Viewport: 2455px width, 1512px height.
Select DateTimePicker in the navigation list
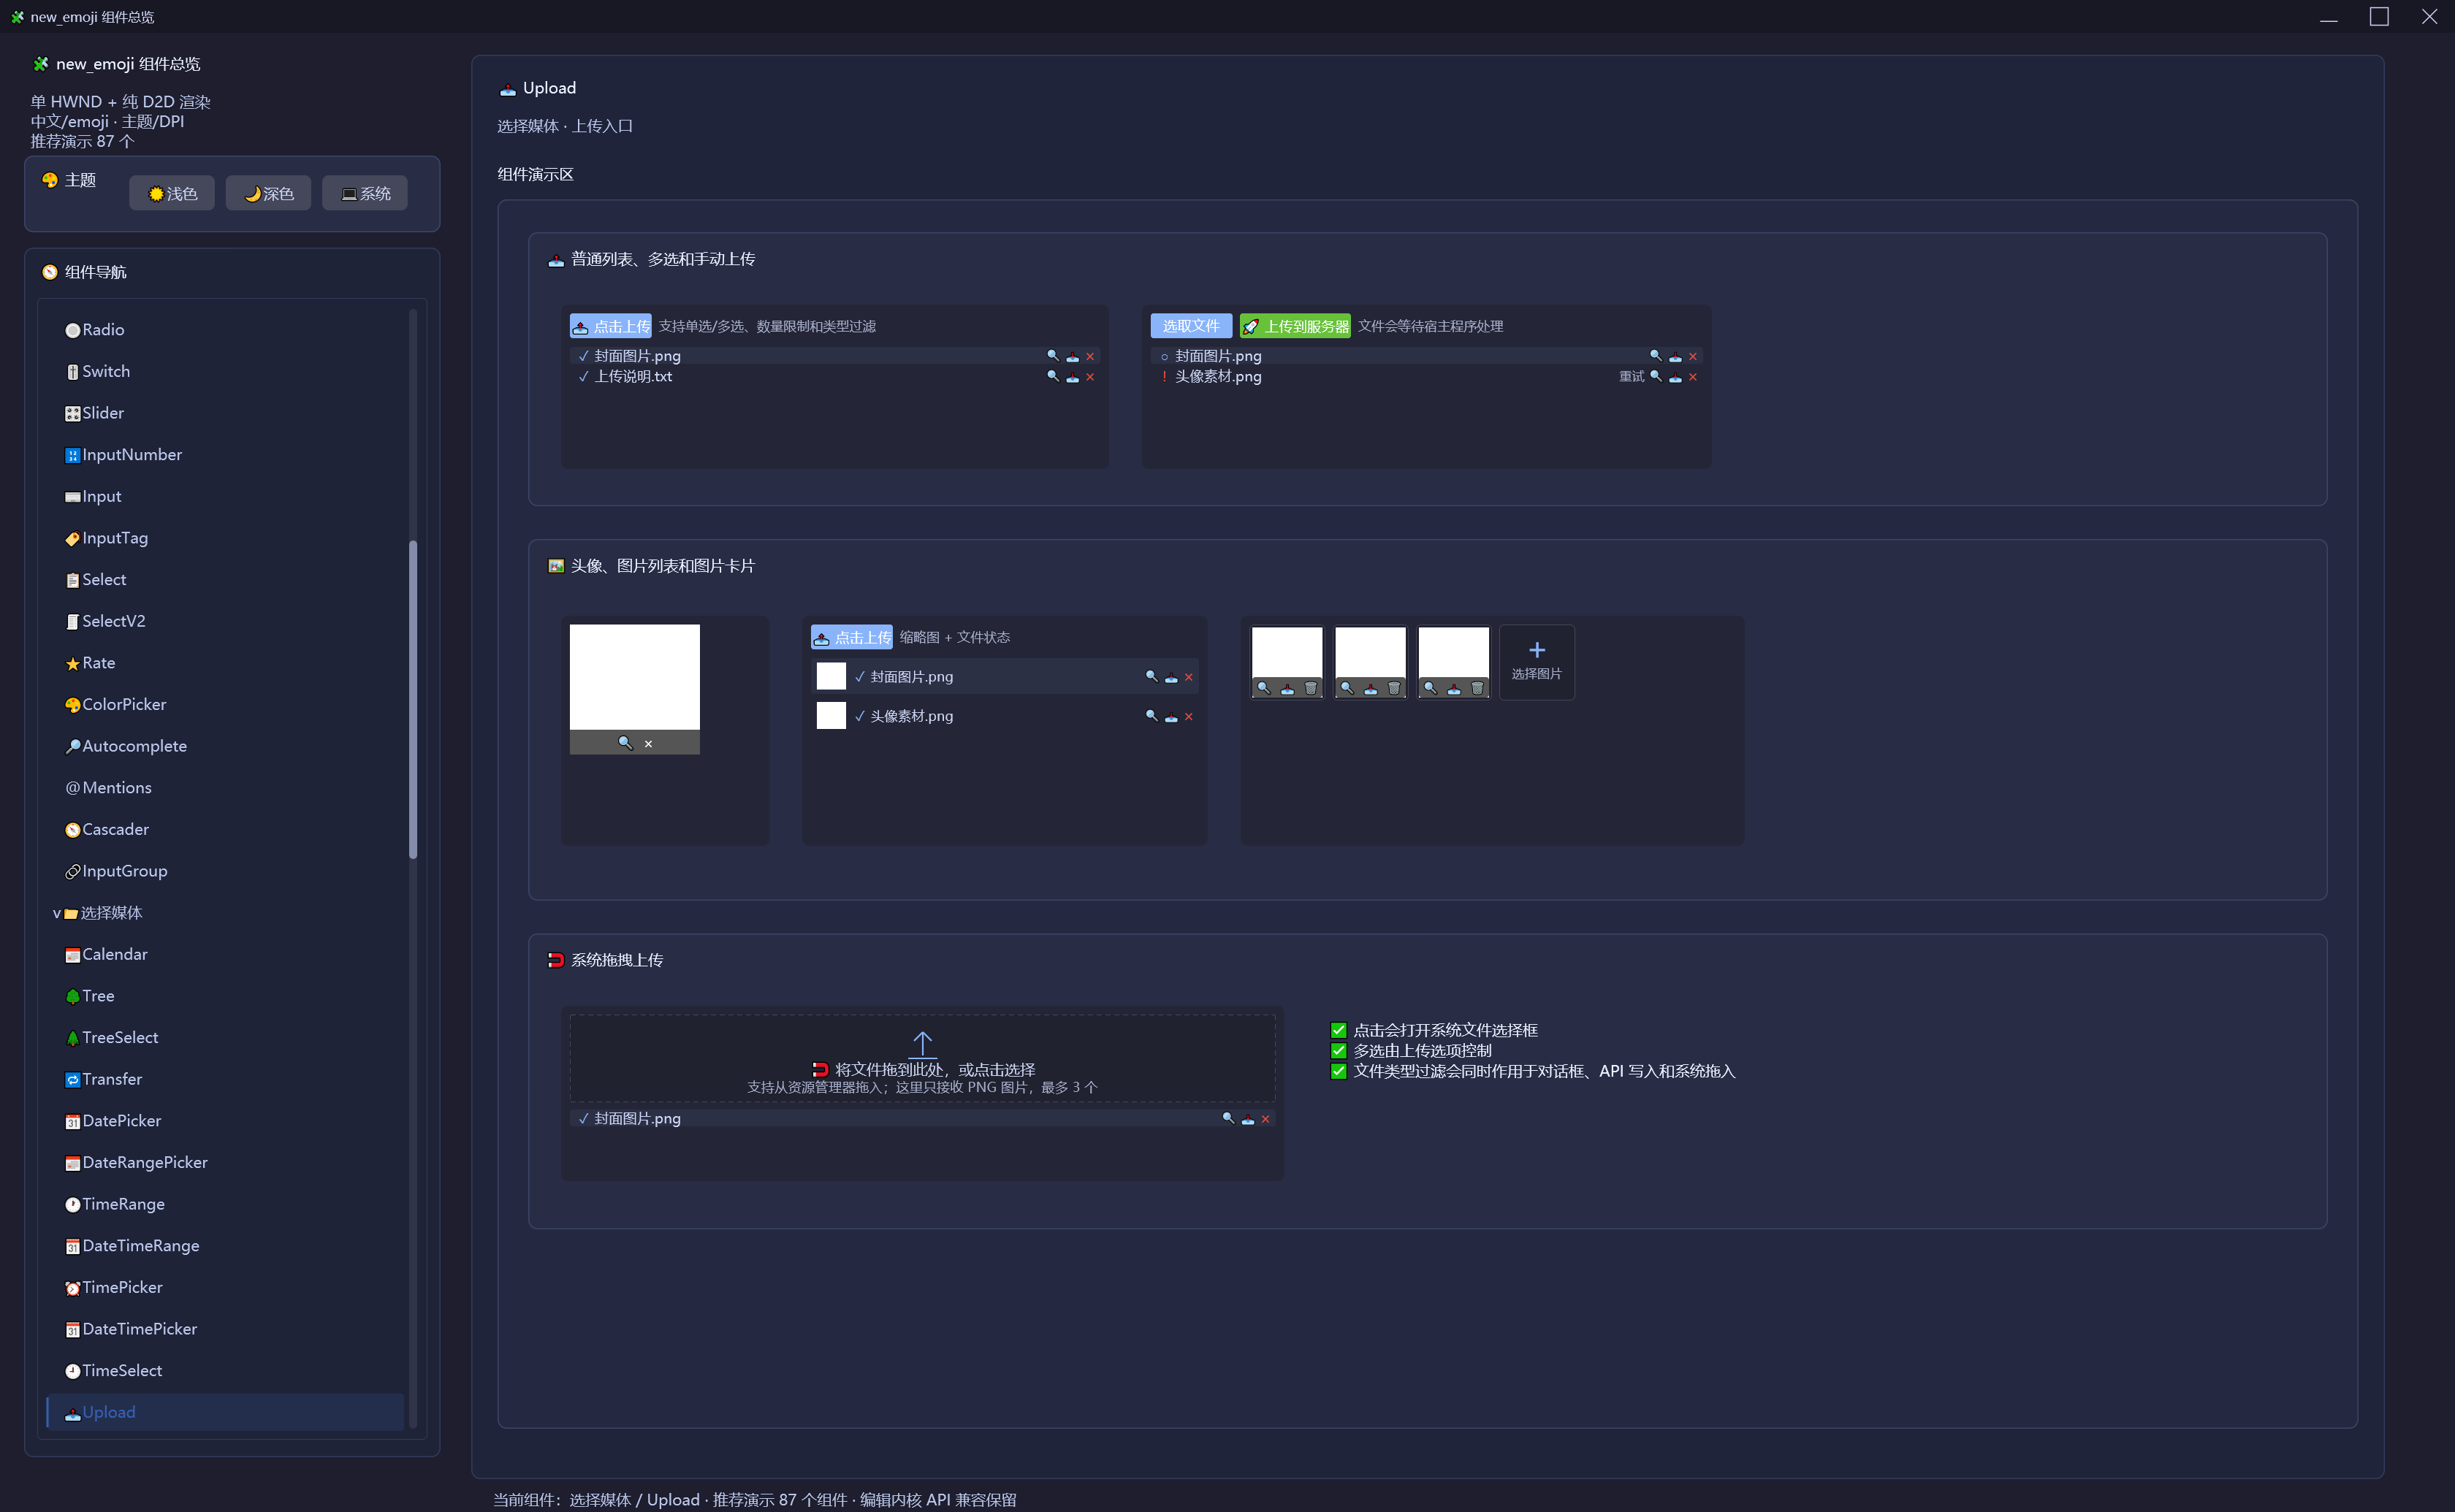225,1330
